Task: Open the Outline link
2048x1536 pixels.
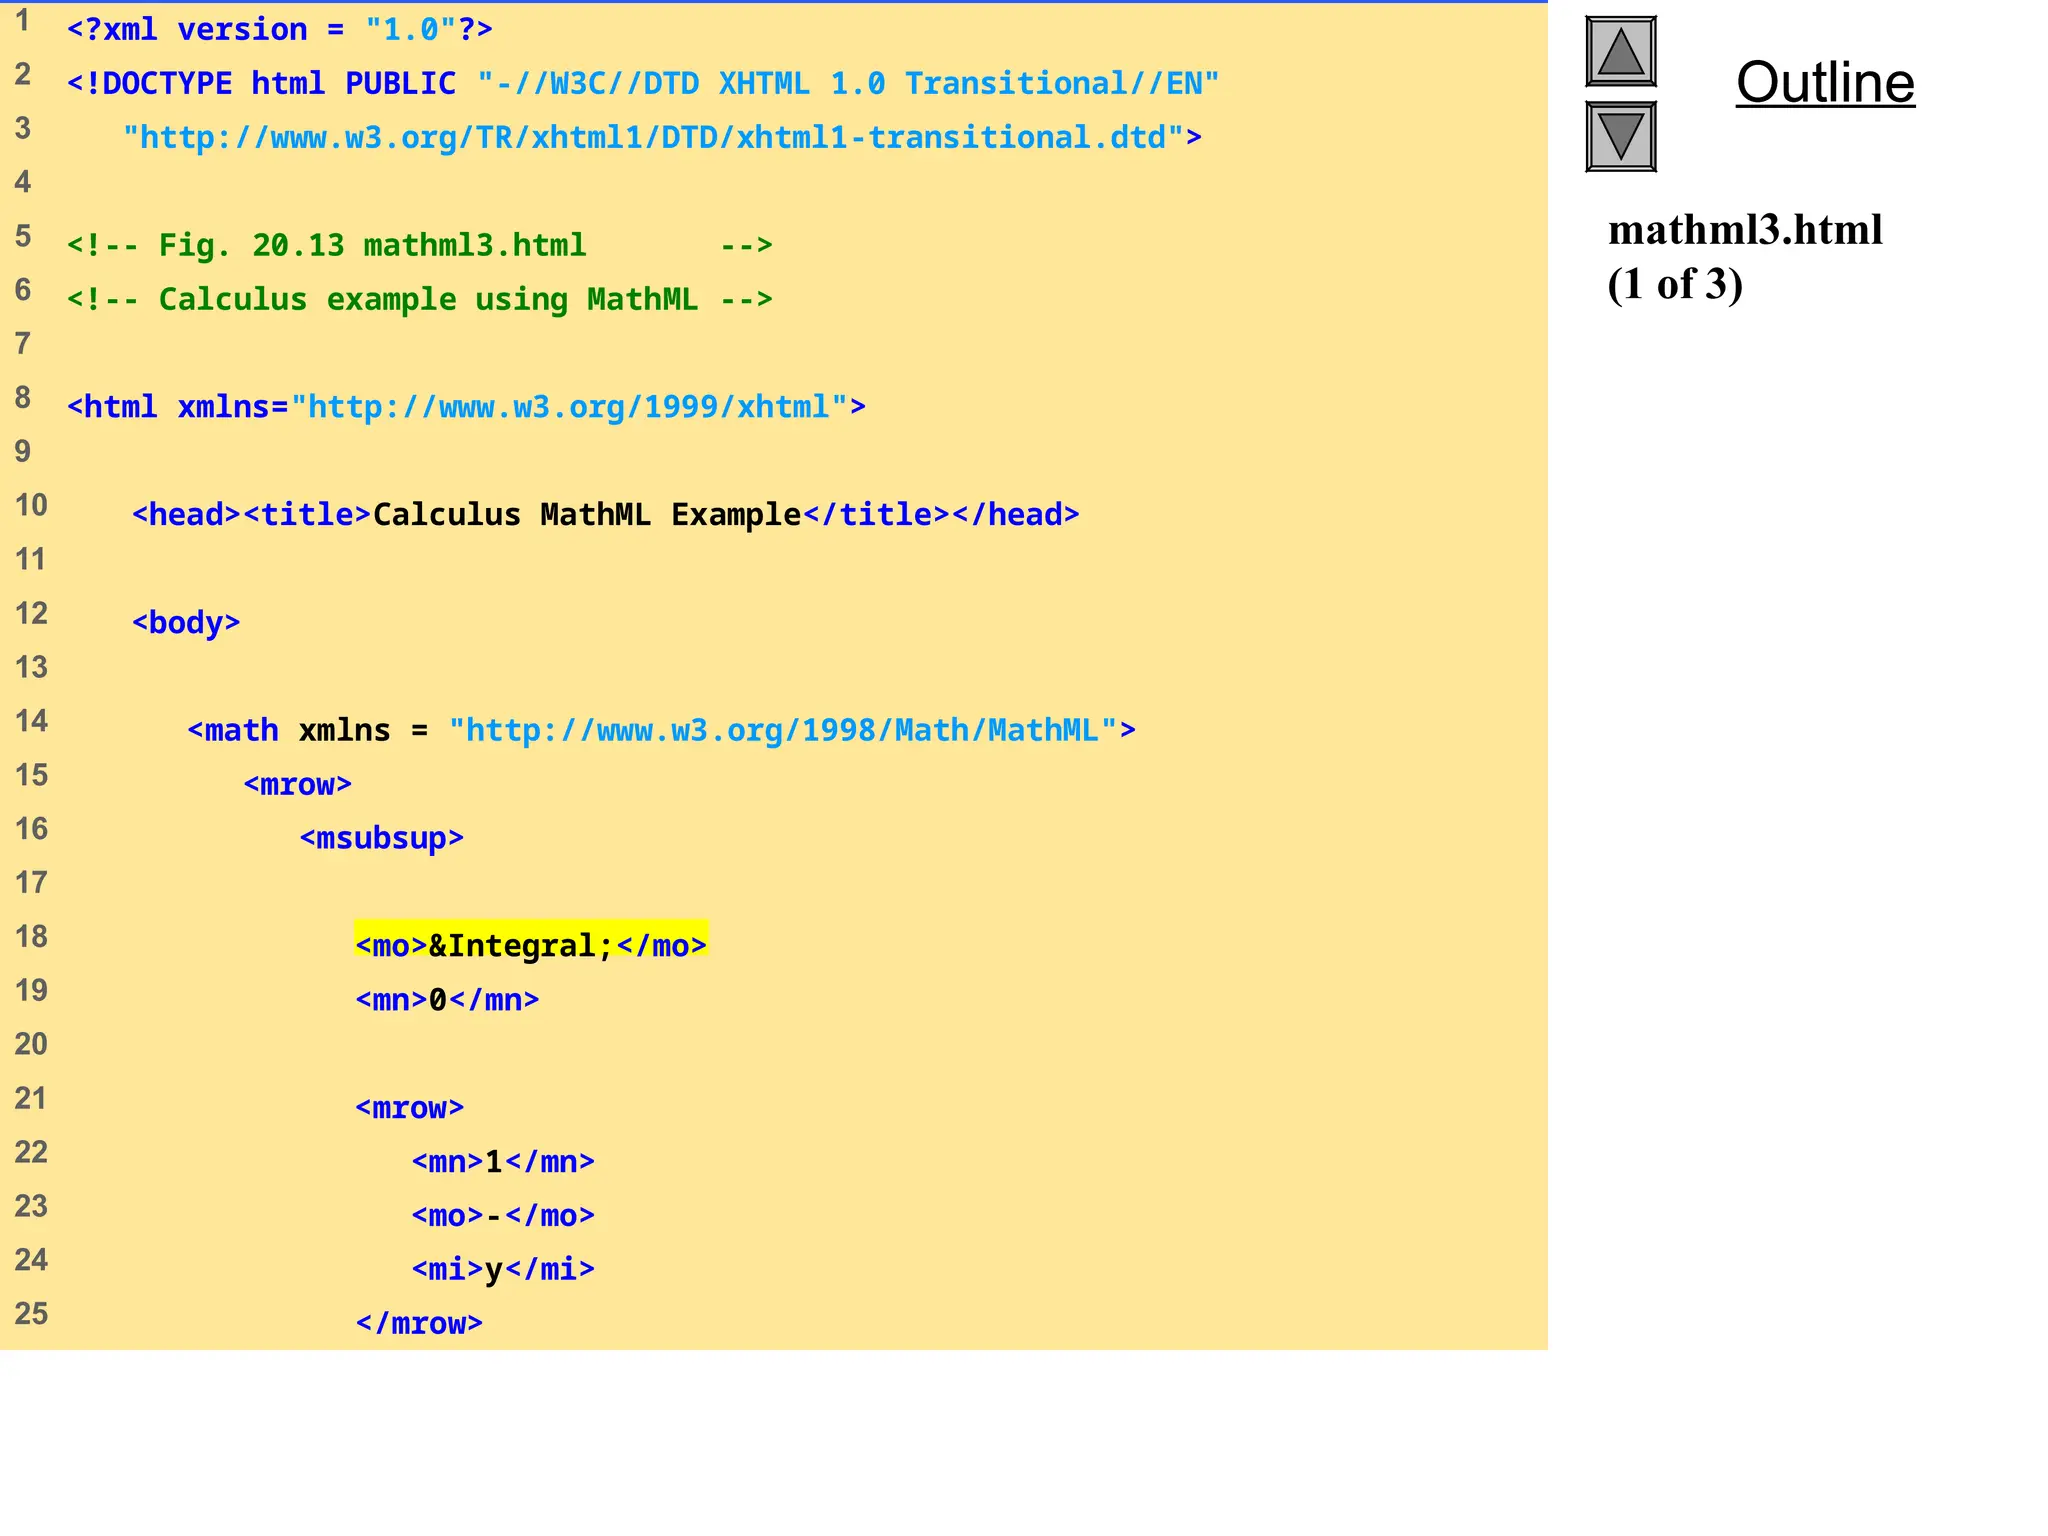Action: click(1825, 82)
